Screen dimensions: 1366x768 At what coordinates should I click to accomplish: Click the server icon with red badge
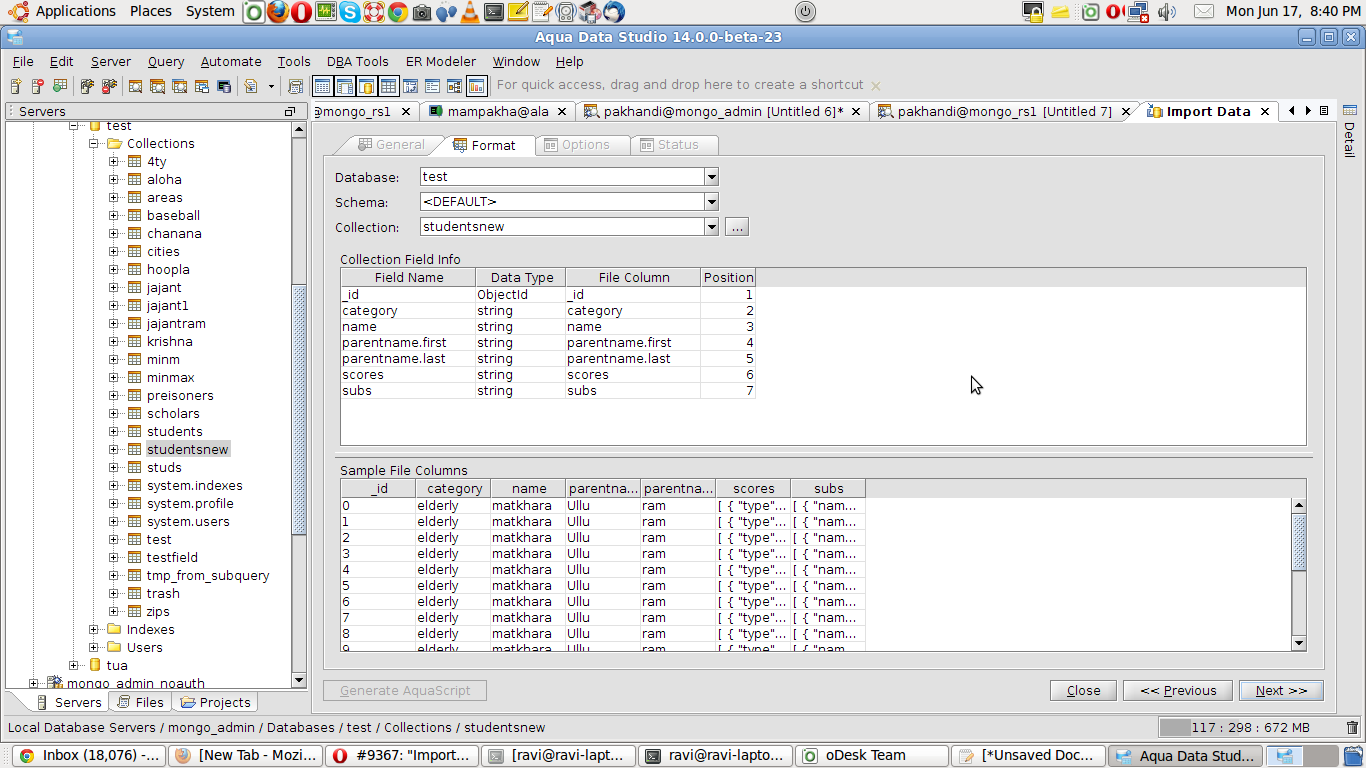pyautogui.click(x=38, y=86)
